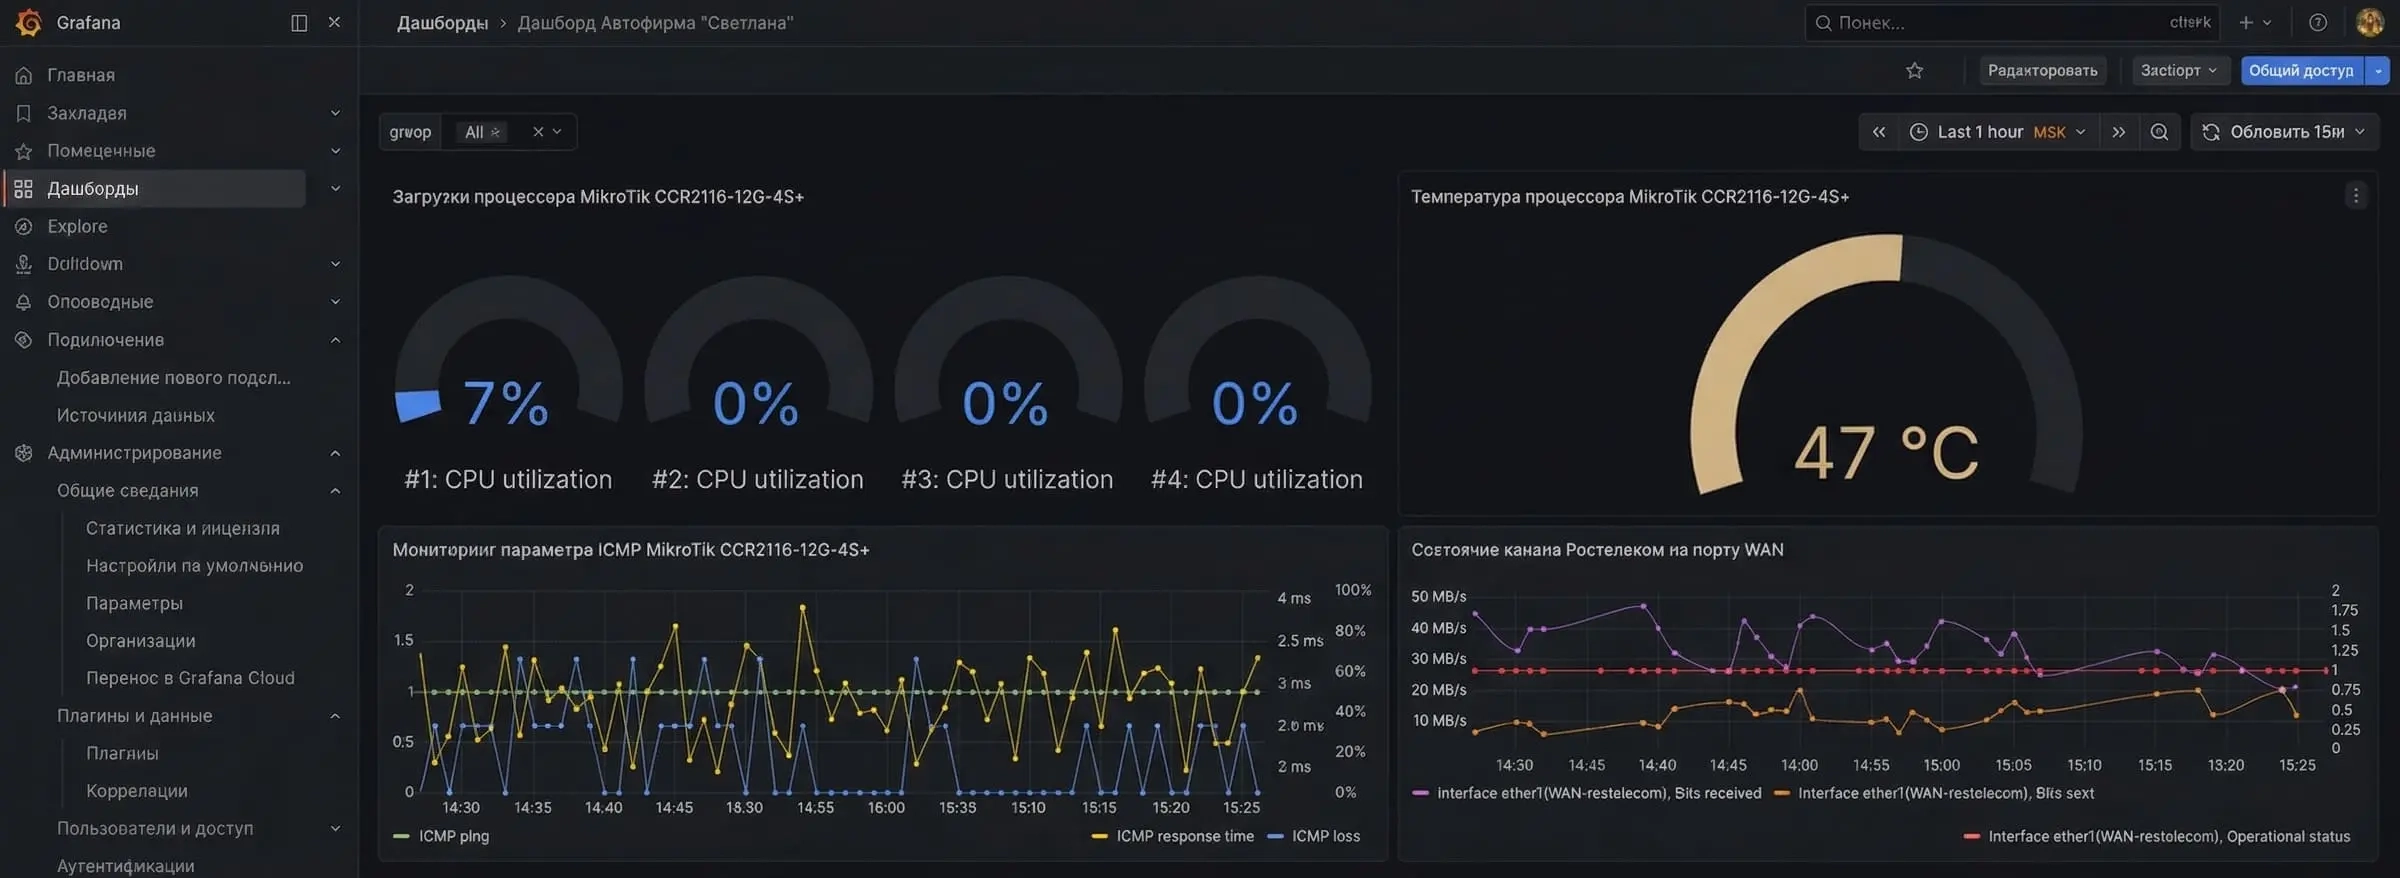Click the Grafana logo icon
This screenshot has height=878, width=2400.
pos(29,22)
